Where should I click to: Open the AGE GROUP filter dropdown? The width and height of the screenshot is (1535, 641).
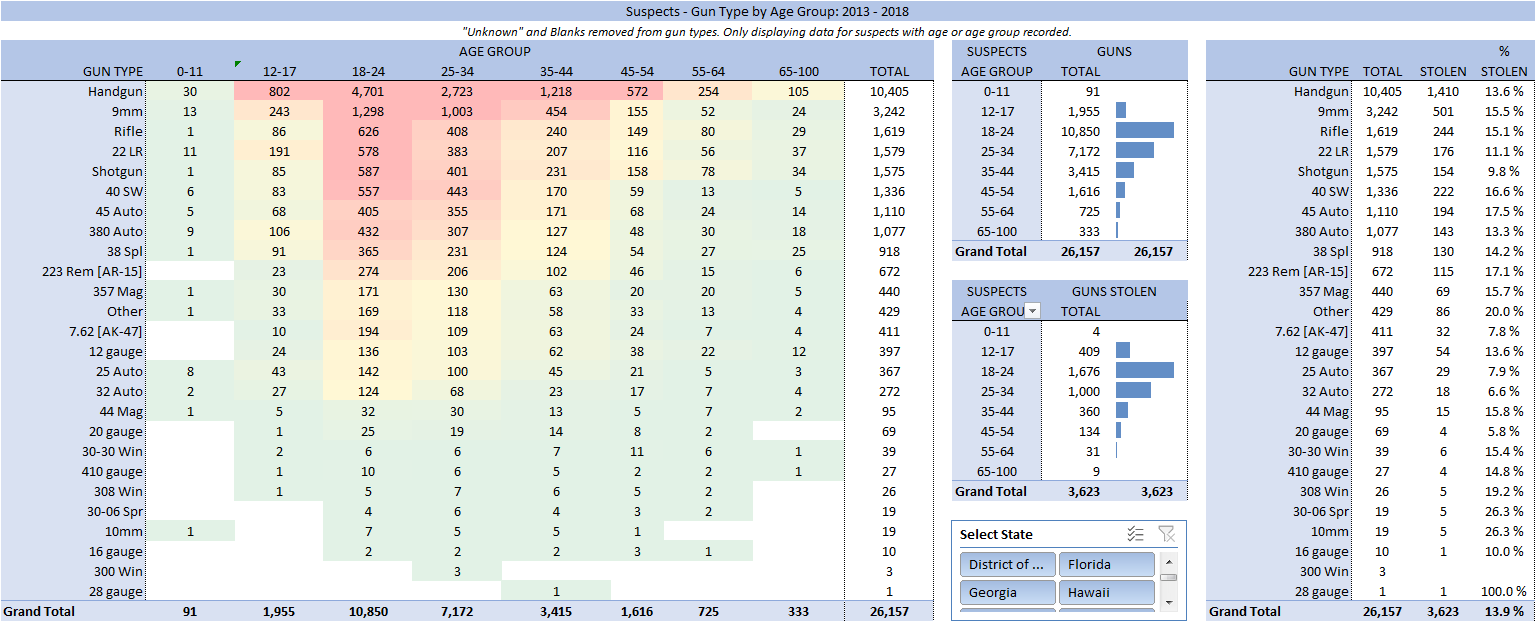[x=1033, y=311]
